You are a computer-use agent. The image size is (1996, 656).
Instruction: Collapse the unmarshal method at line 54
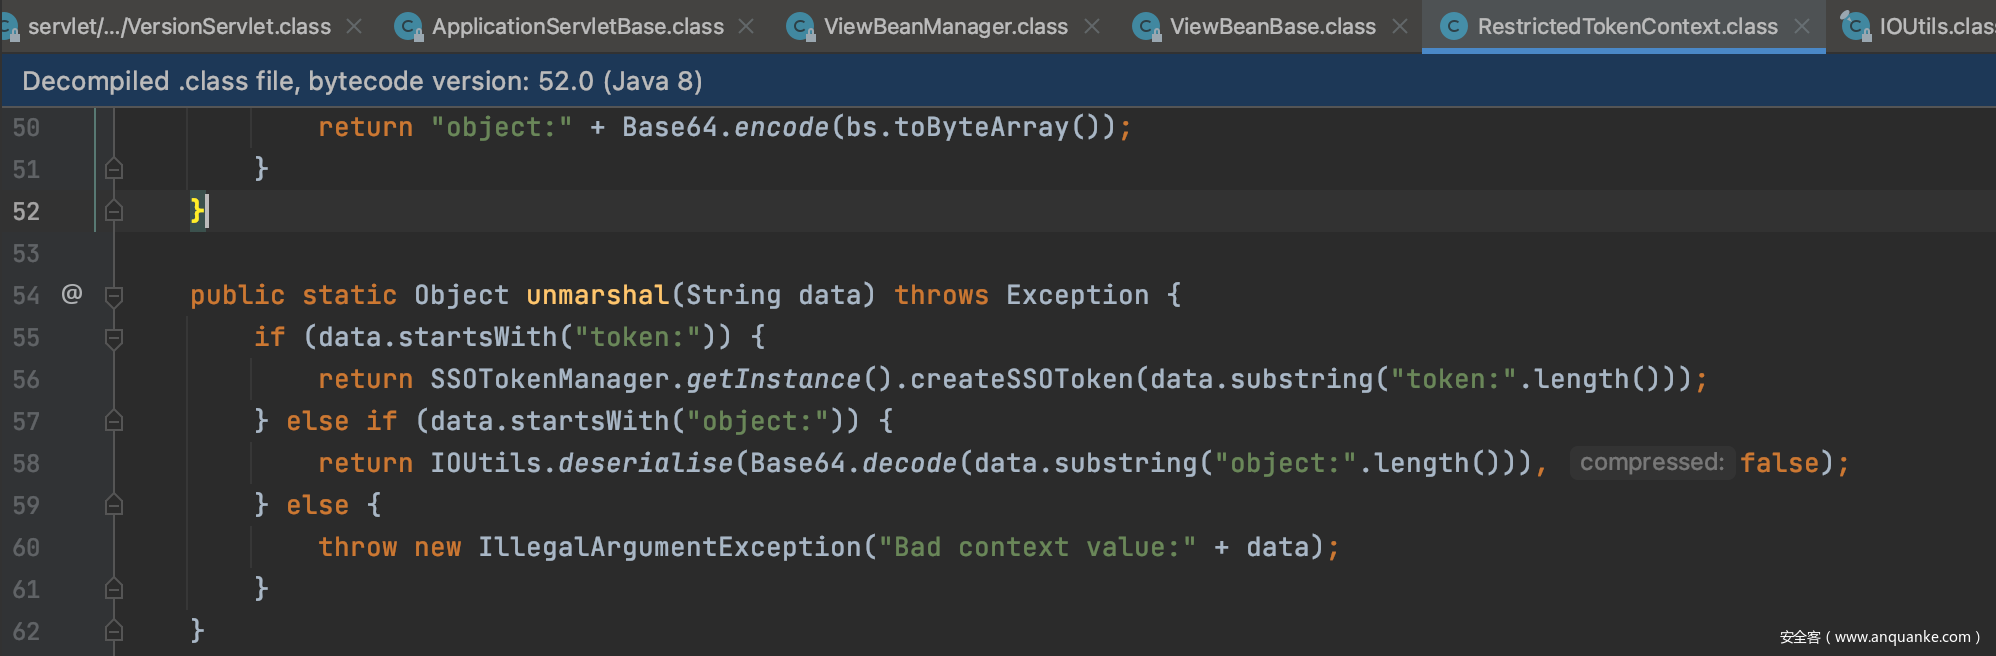(x=114, y=296)
